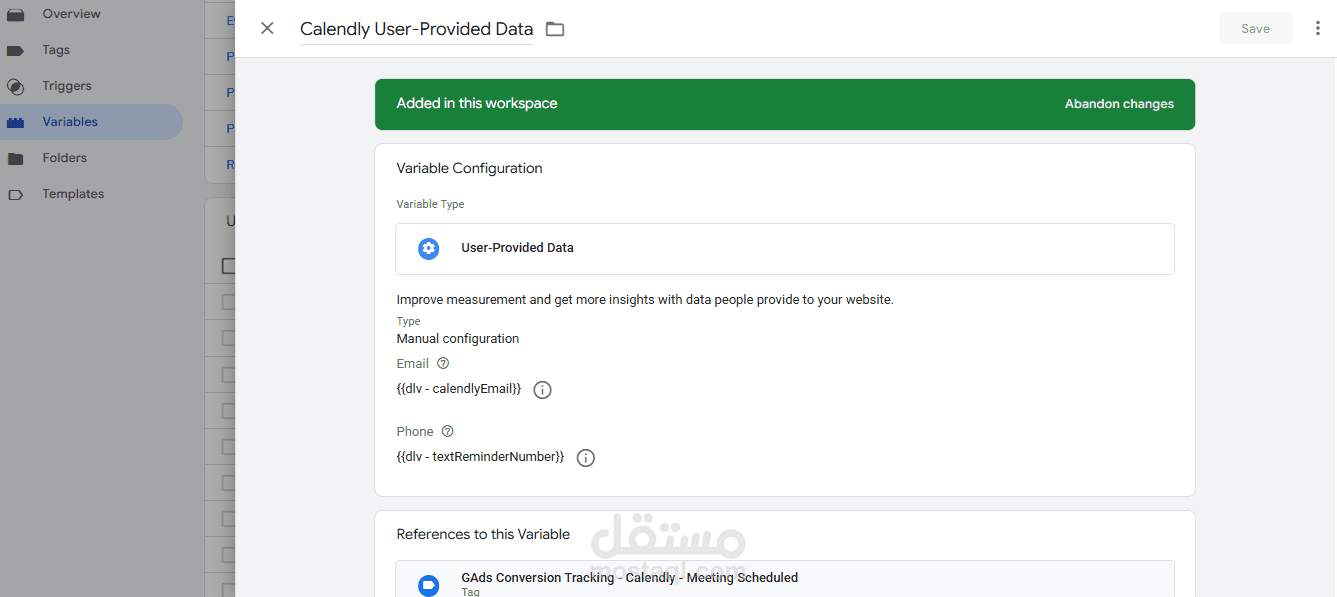
Task: Click the Folders sidebar icon
Action: click(15, 158)
